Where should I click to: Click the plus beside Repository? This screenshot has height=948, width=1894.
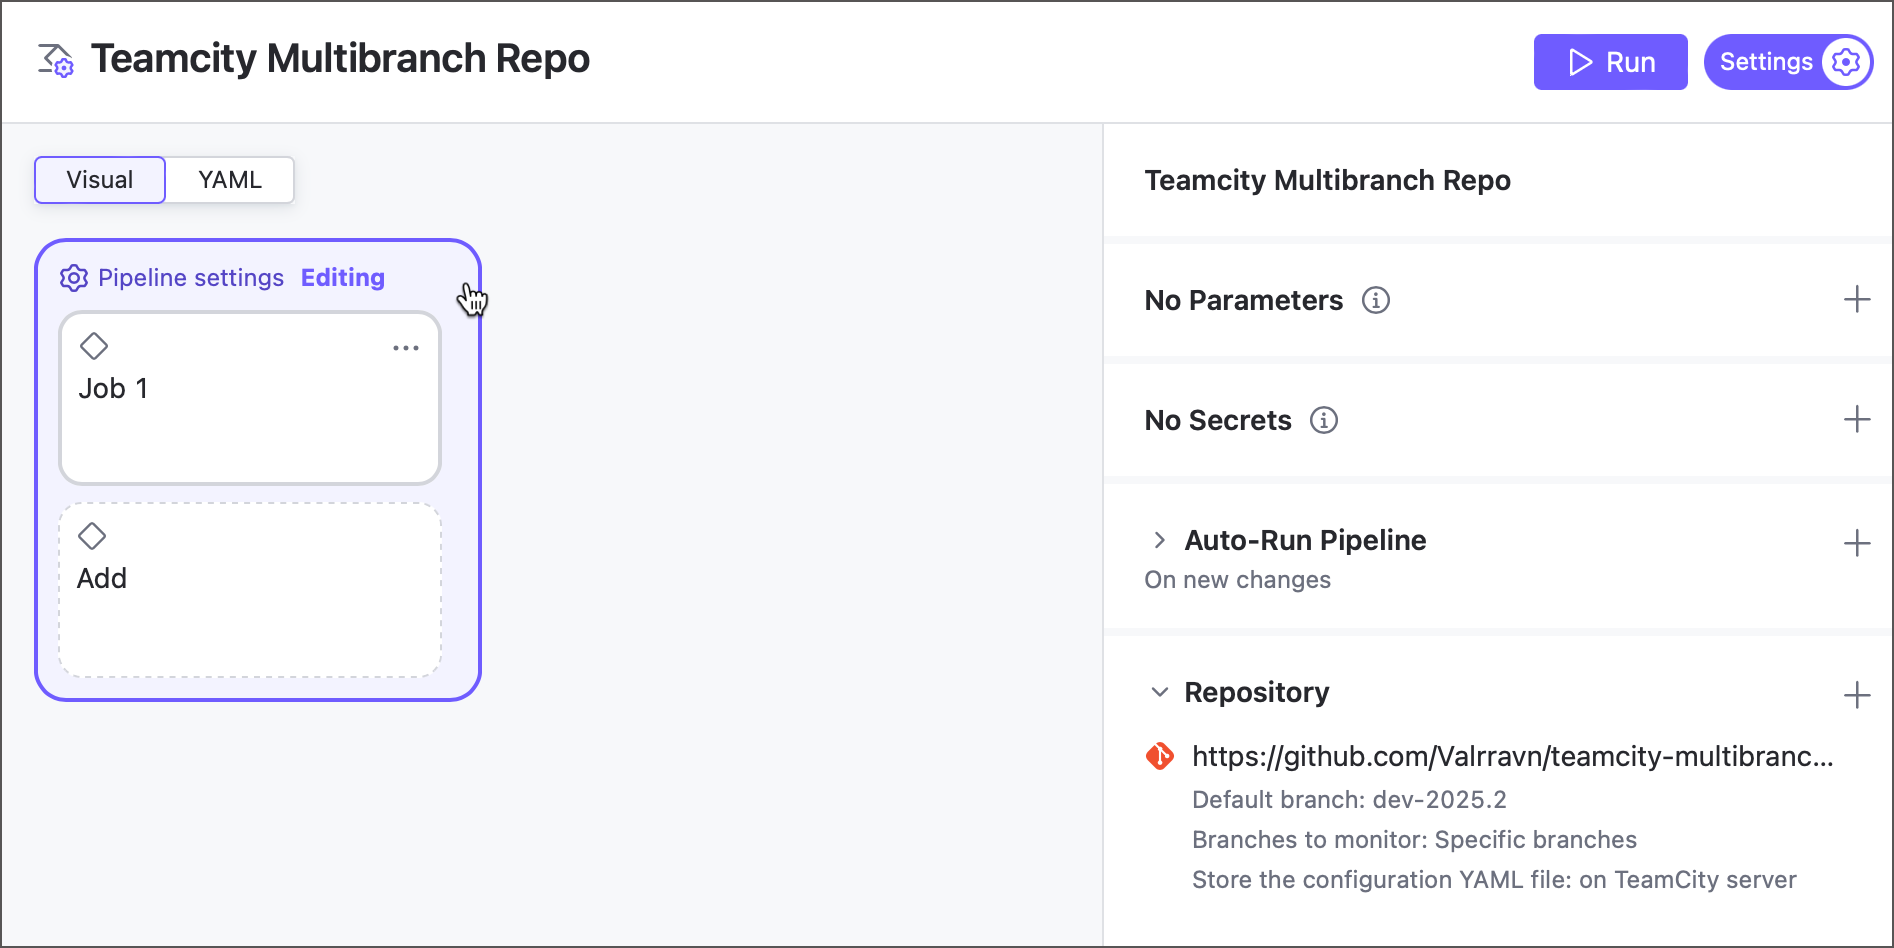click(1857, 694)
